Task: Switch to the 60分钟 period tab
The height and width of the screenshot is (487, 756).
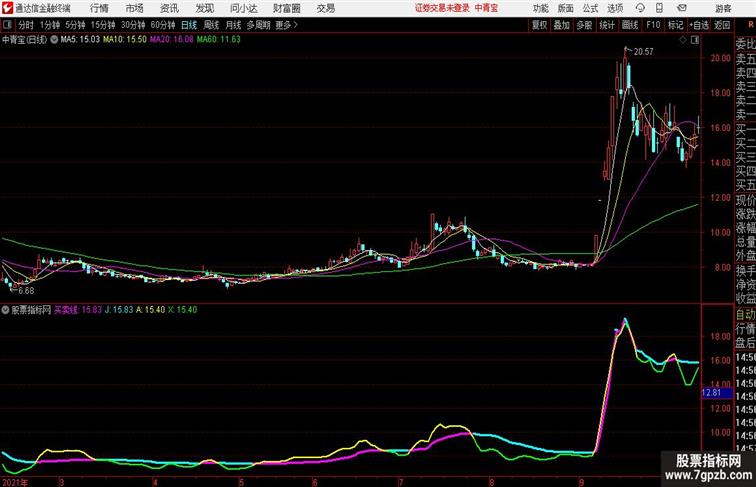Action: [x=163, y=25]
